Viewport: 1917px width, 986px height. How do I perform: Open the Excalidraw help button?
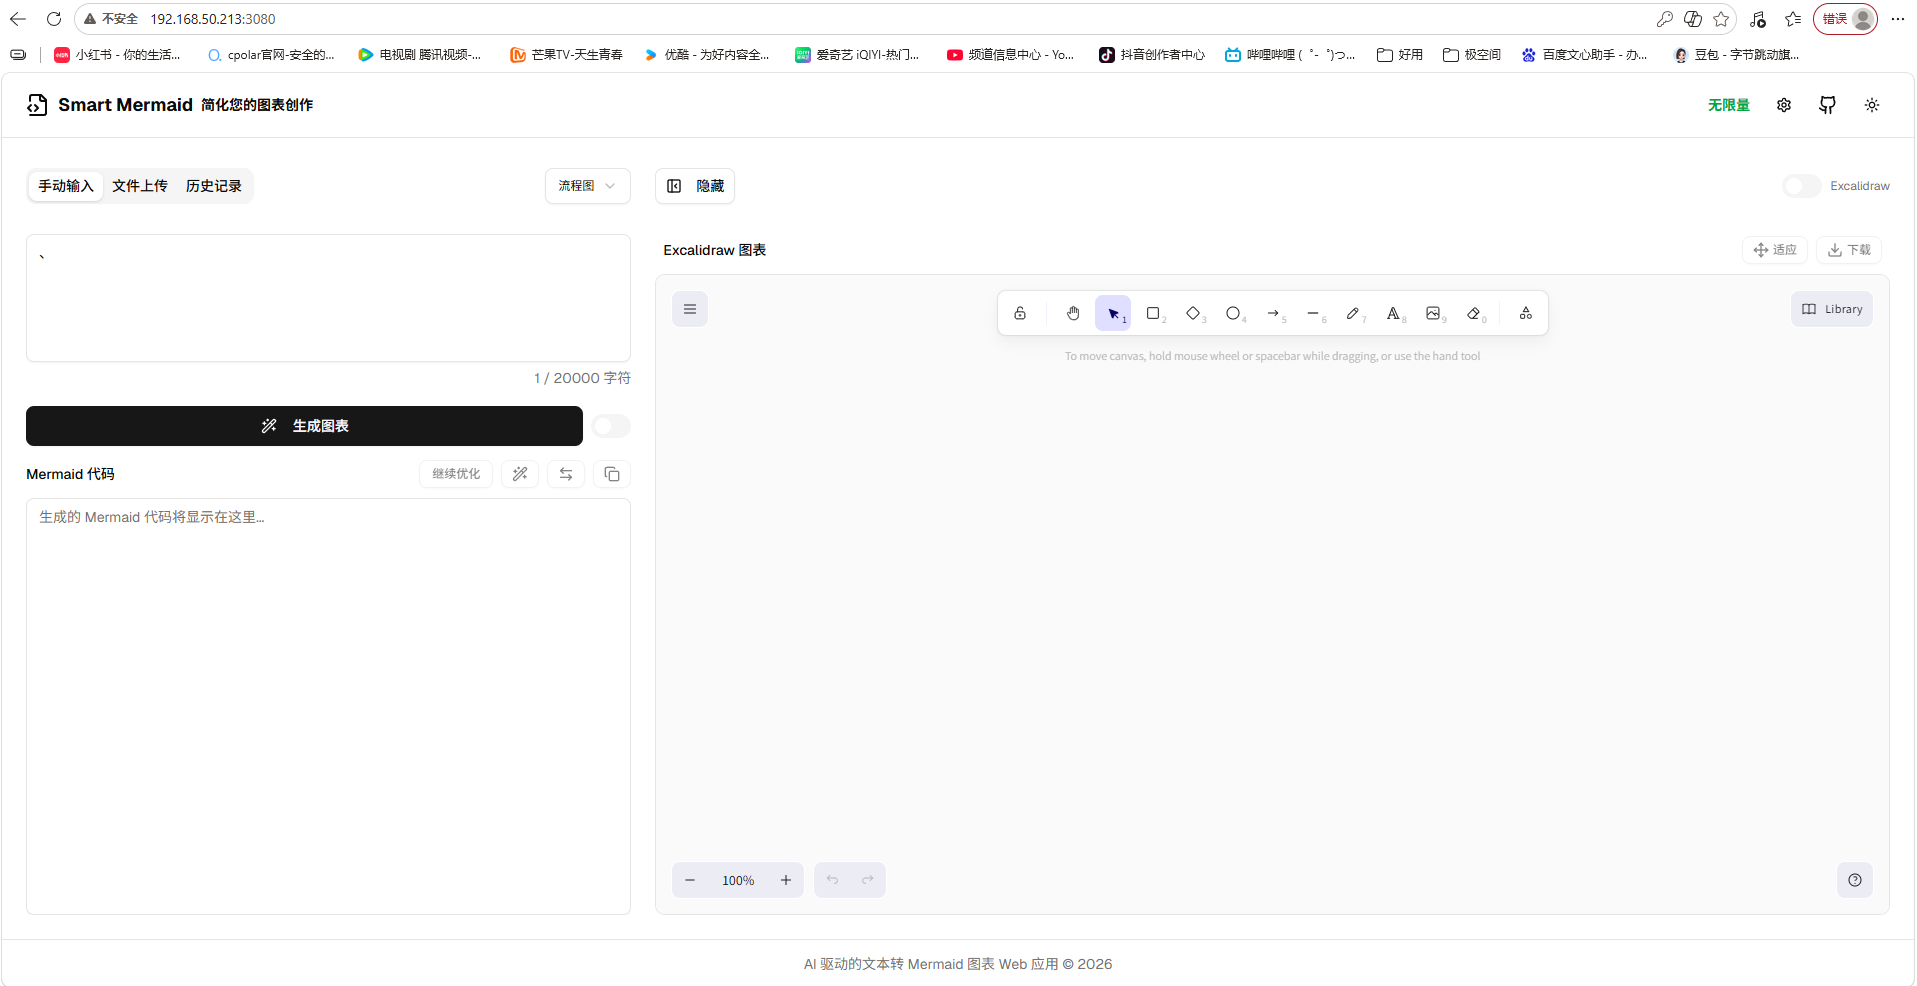(x=1855, y=880)
